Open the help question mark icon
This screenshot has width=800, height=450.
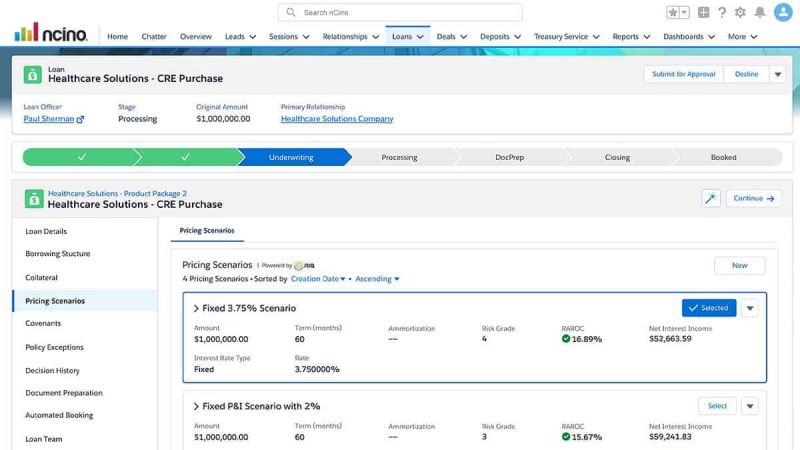click(722, 13)
